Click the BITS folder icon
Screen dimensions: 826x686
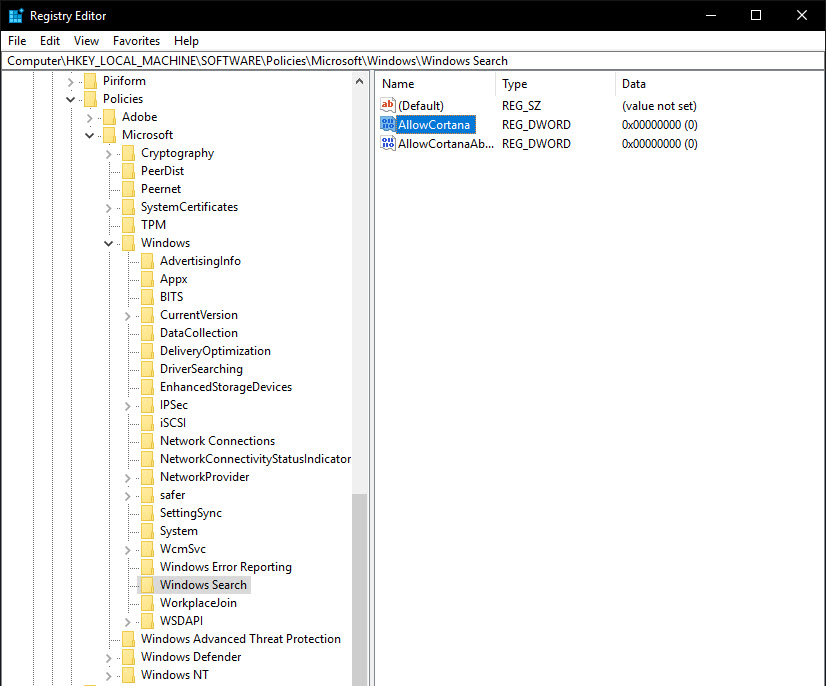point(148,297)
